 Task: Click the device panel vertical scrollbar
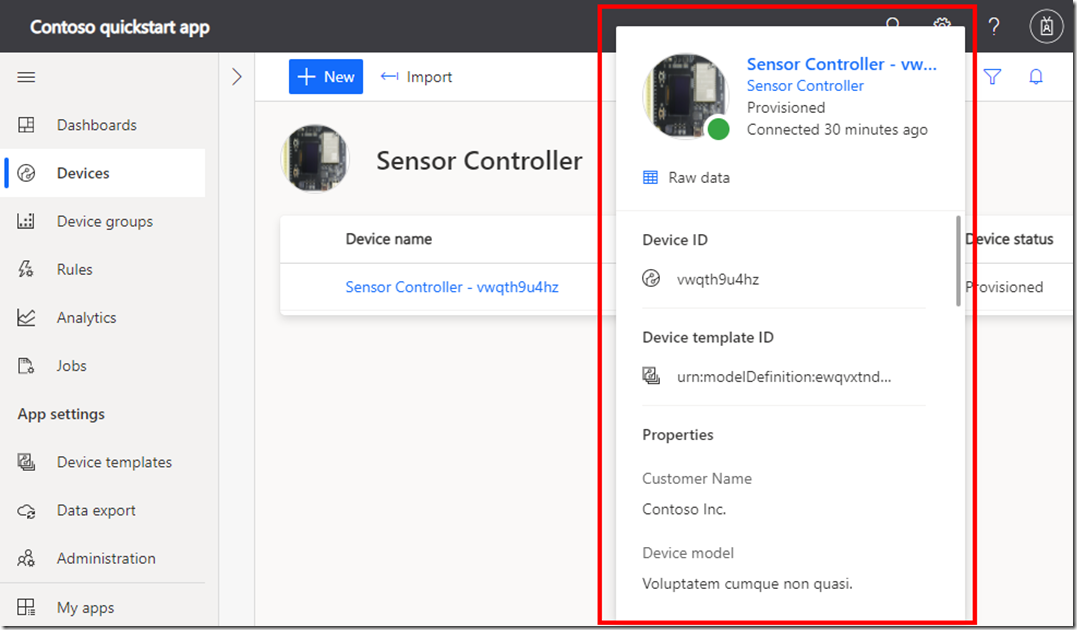958,260
